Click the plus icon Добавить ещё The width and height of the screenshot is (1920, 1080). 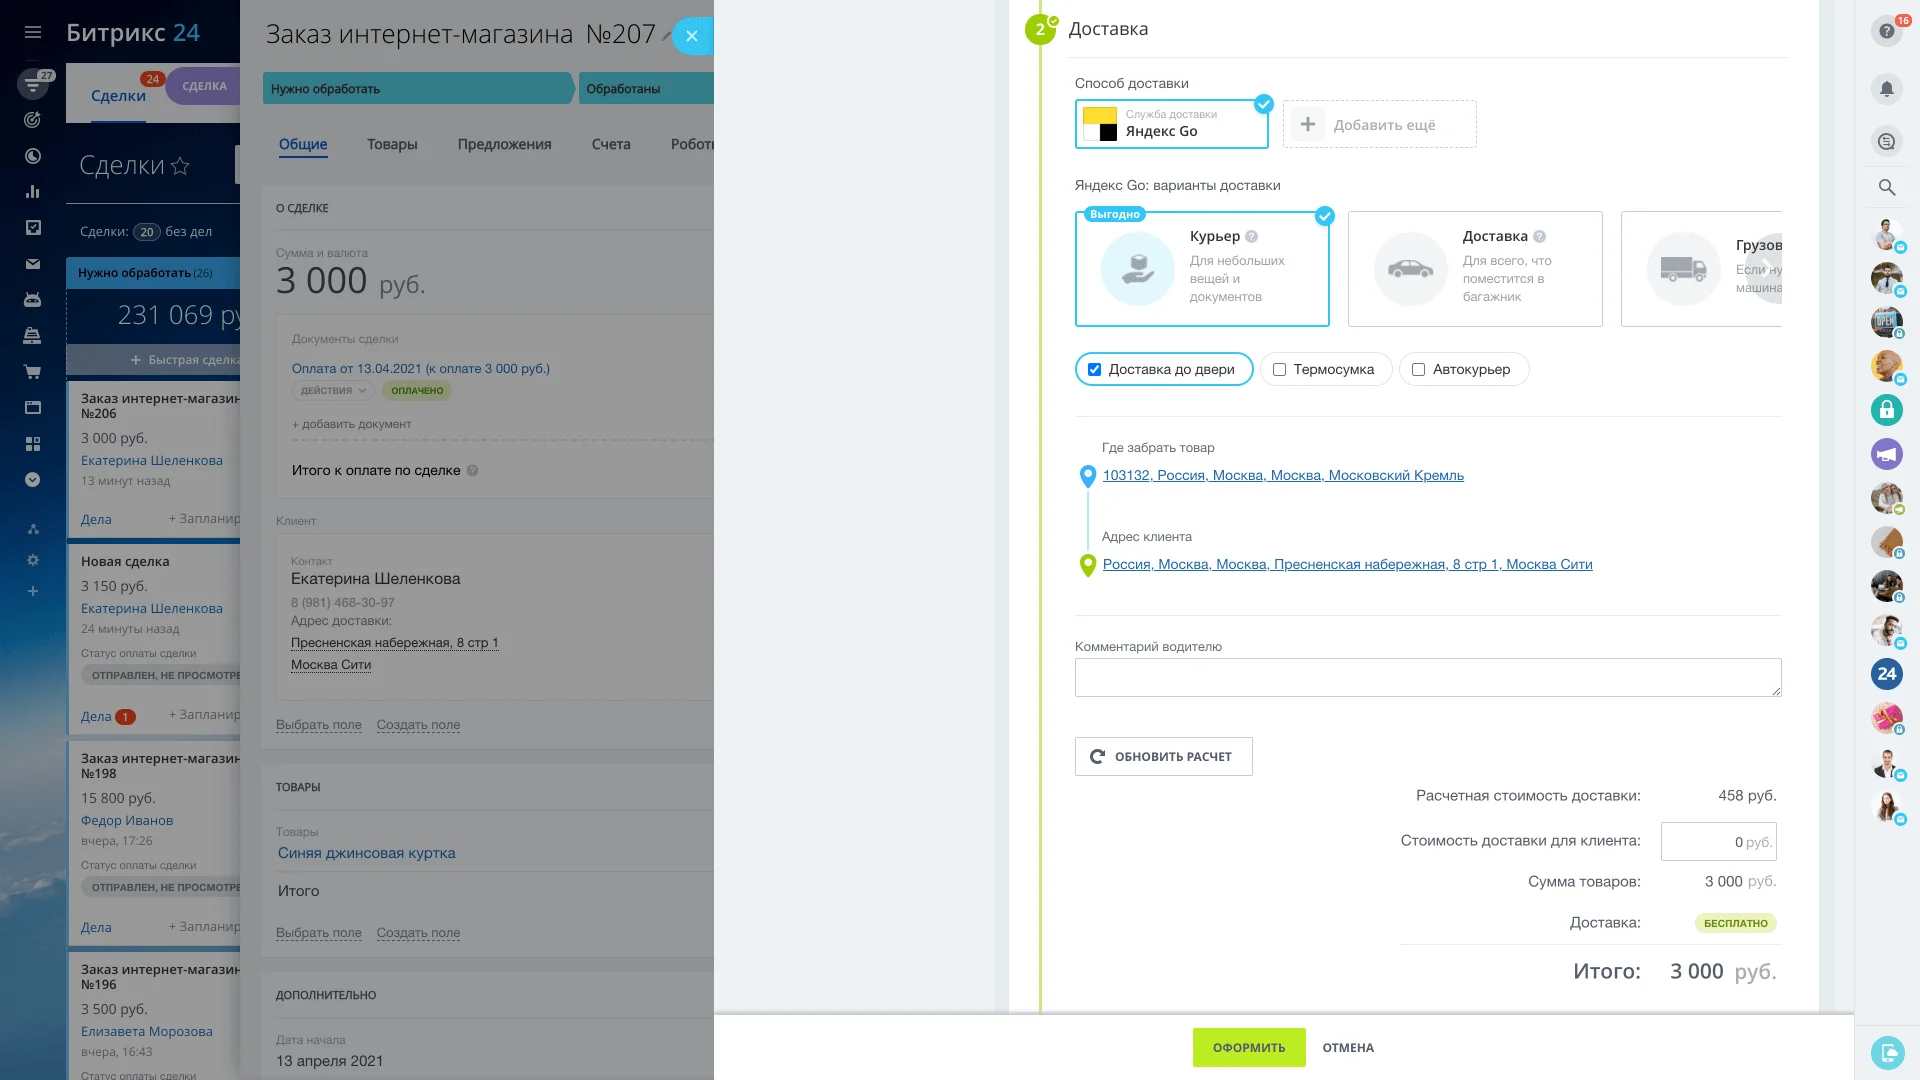1307,124
